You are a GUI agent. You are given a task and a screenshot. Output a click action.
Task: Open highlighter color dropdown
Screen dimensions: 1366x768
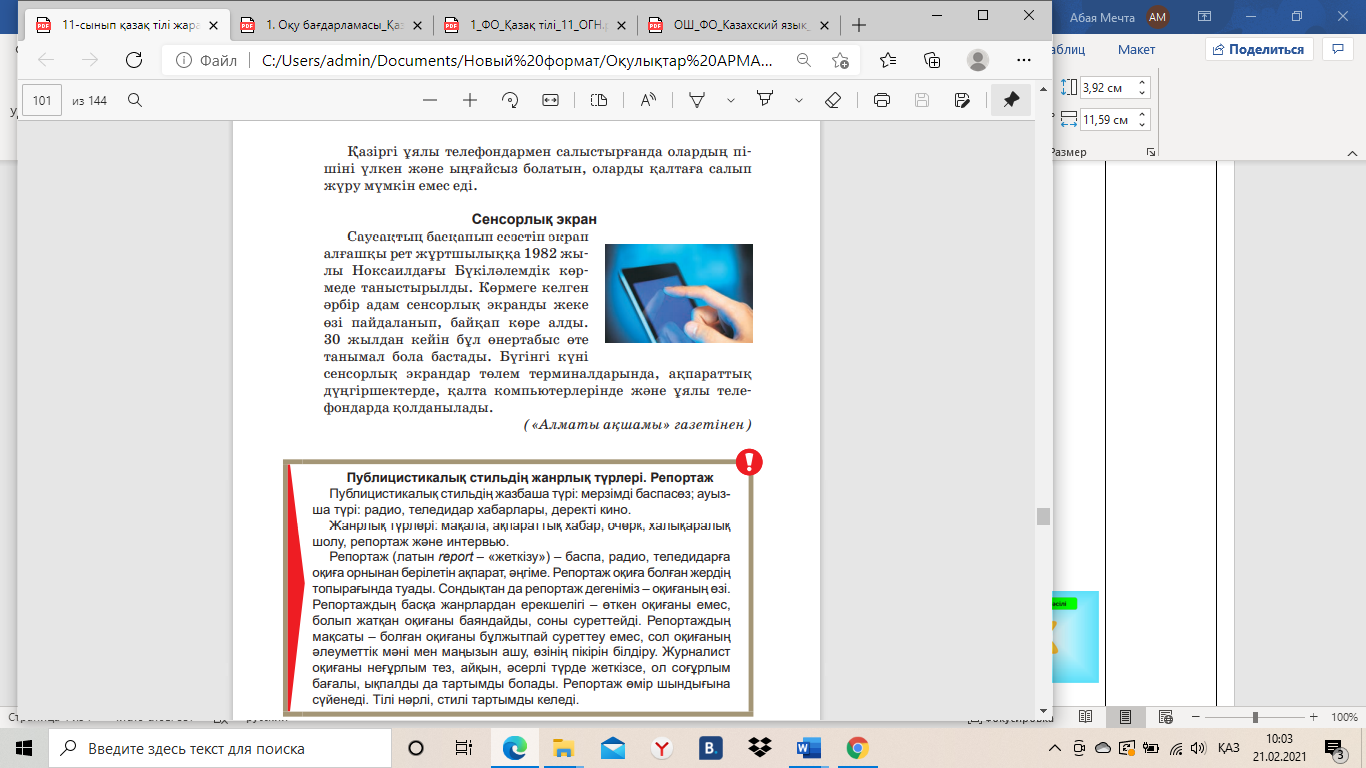798,100
